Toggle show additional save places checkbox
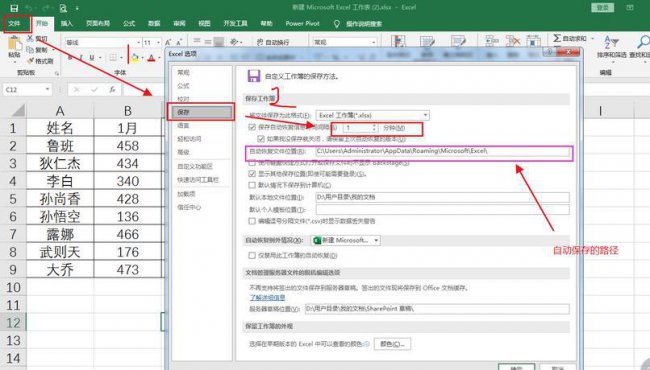The height and width of the screenshot is (370, 650). click(252, 174)
